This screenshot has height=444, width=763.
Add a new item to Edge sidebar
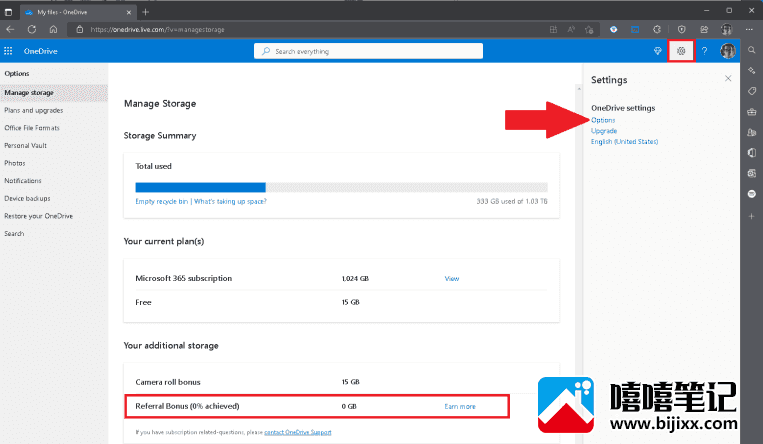point(752,216)
